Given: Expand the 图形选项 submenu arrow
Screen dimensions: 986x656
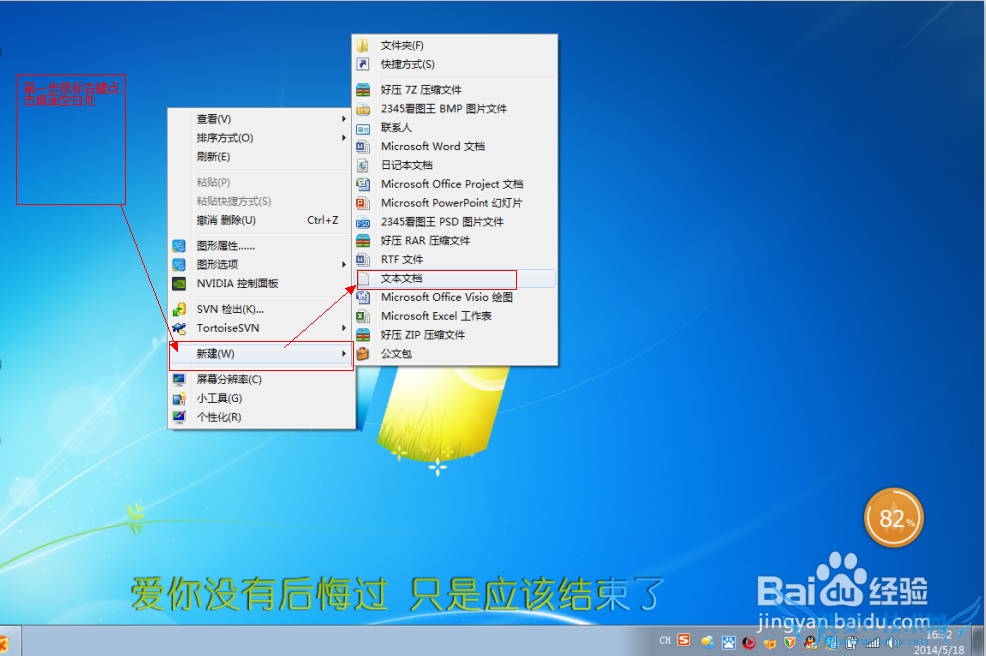Looking at the screenshot, I should (x=343, y=265).
